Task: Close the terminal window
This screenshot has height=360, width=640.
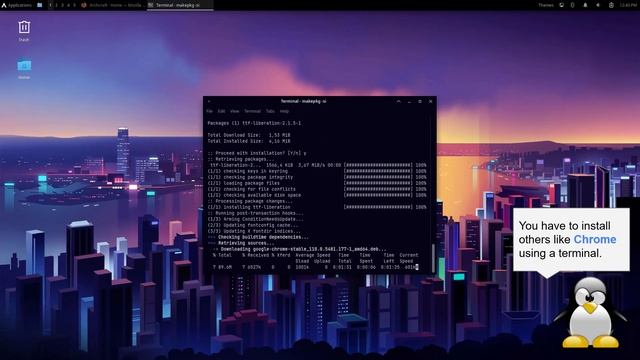Action: [431, 101]
